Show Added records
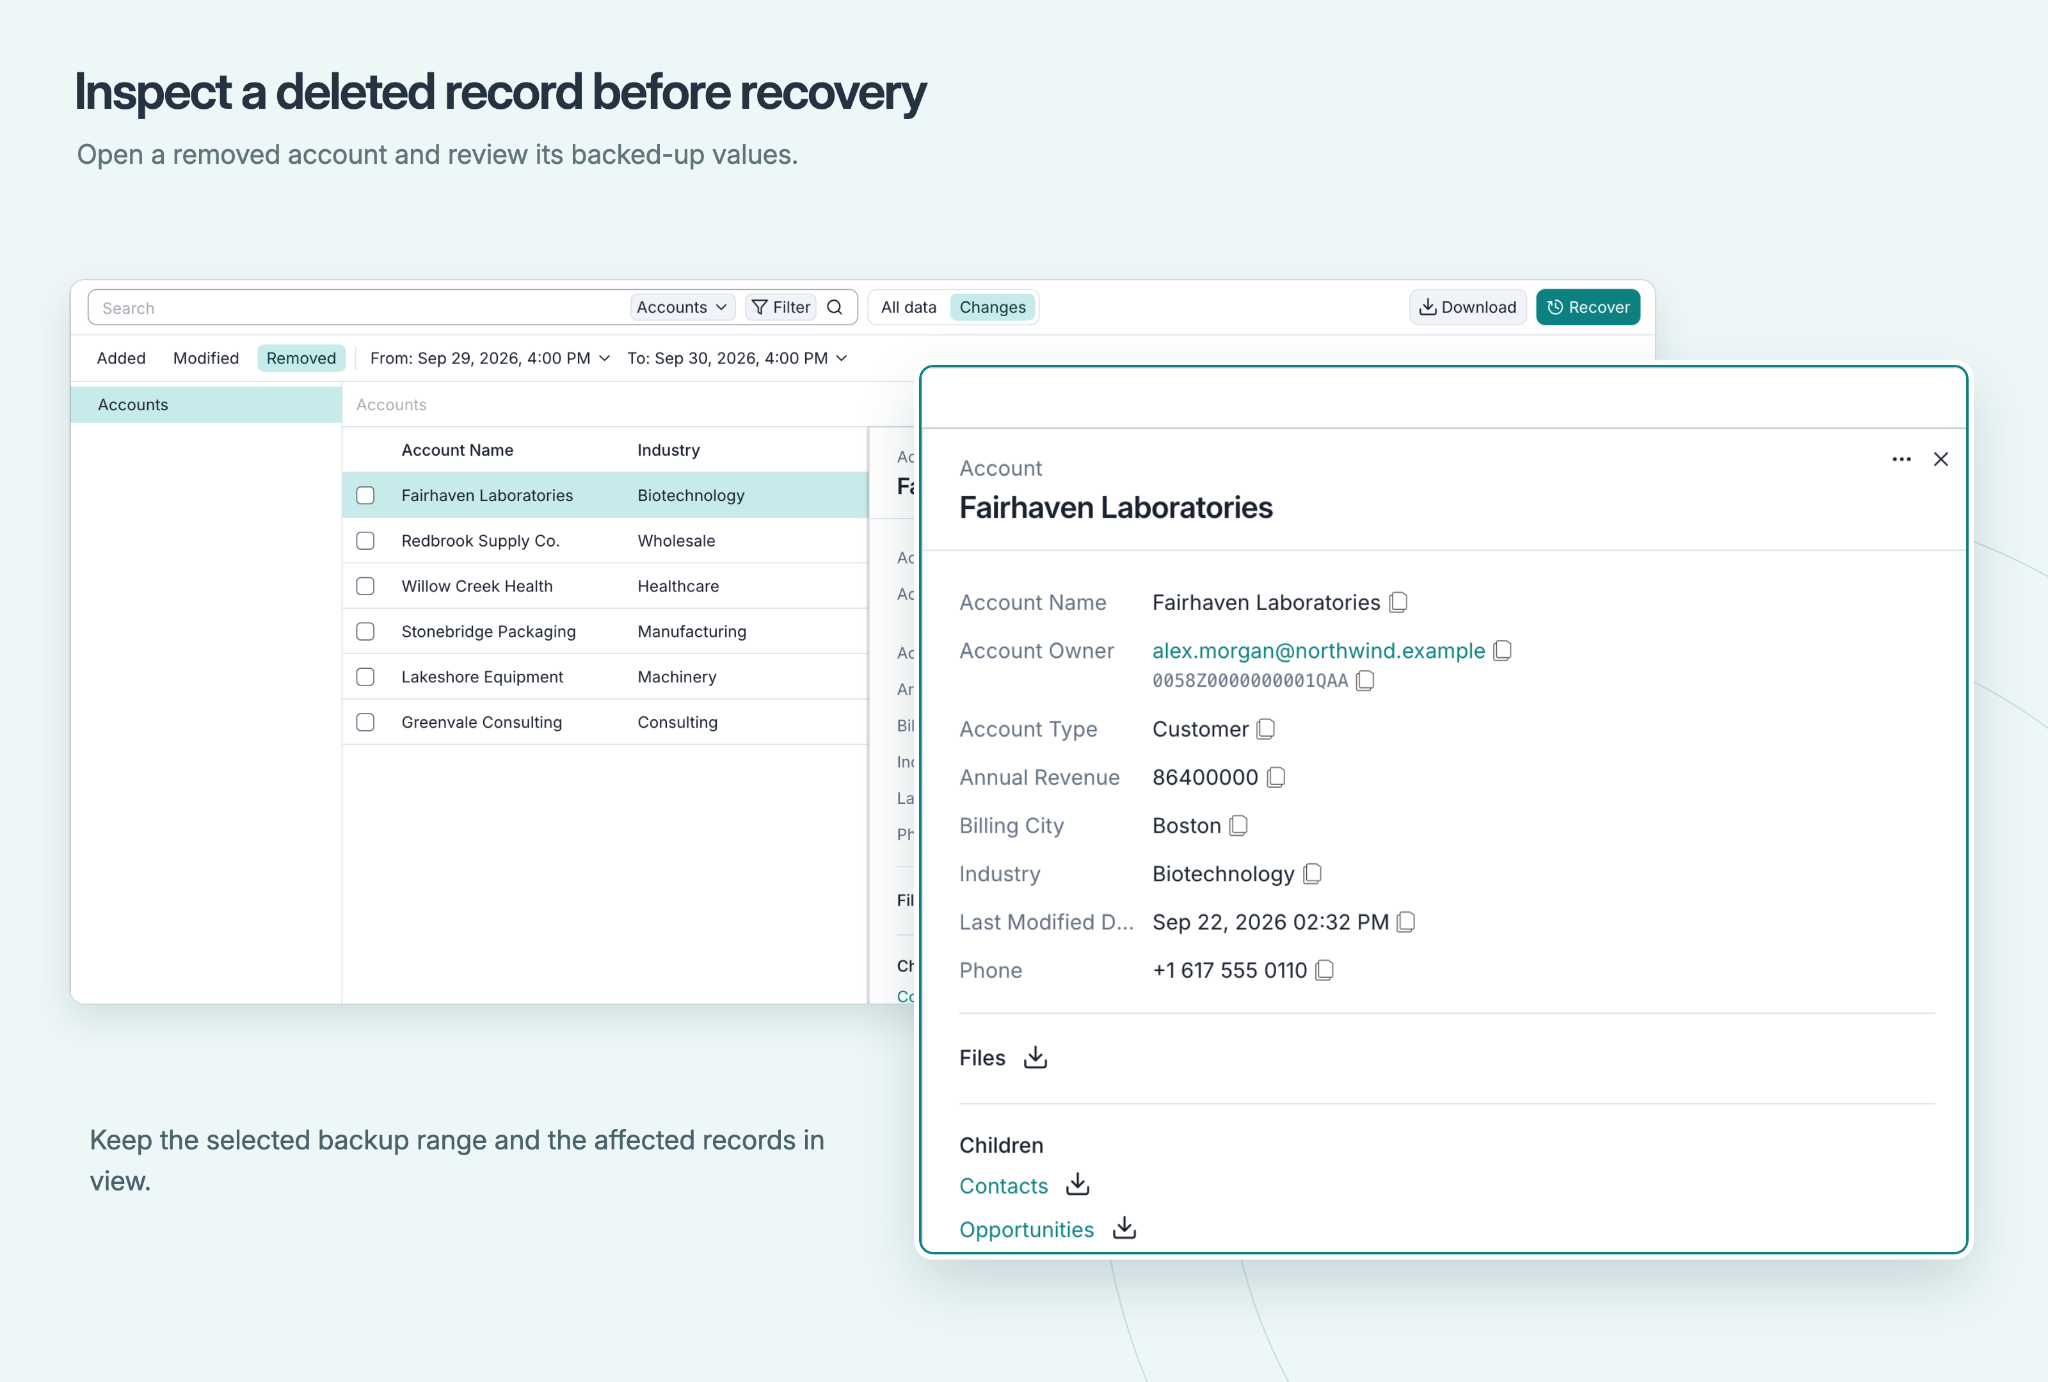Screen dimensions: 2048x1382 coord(121,358)
